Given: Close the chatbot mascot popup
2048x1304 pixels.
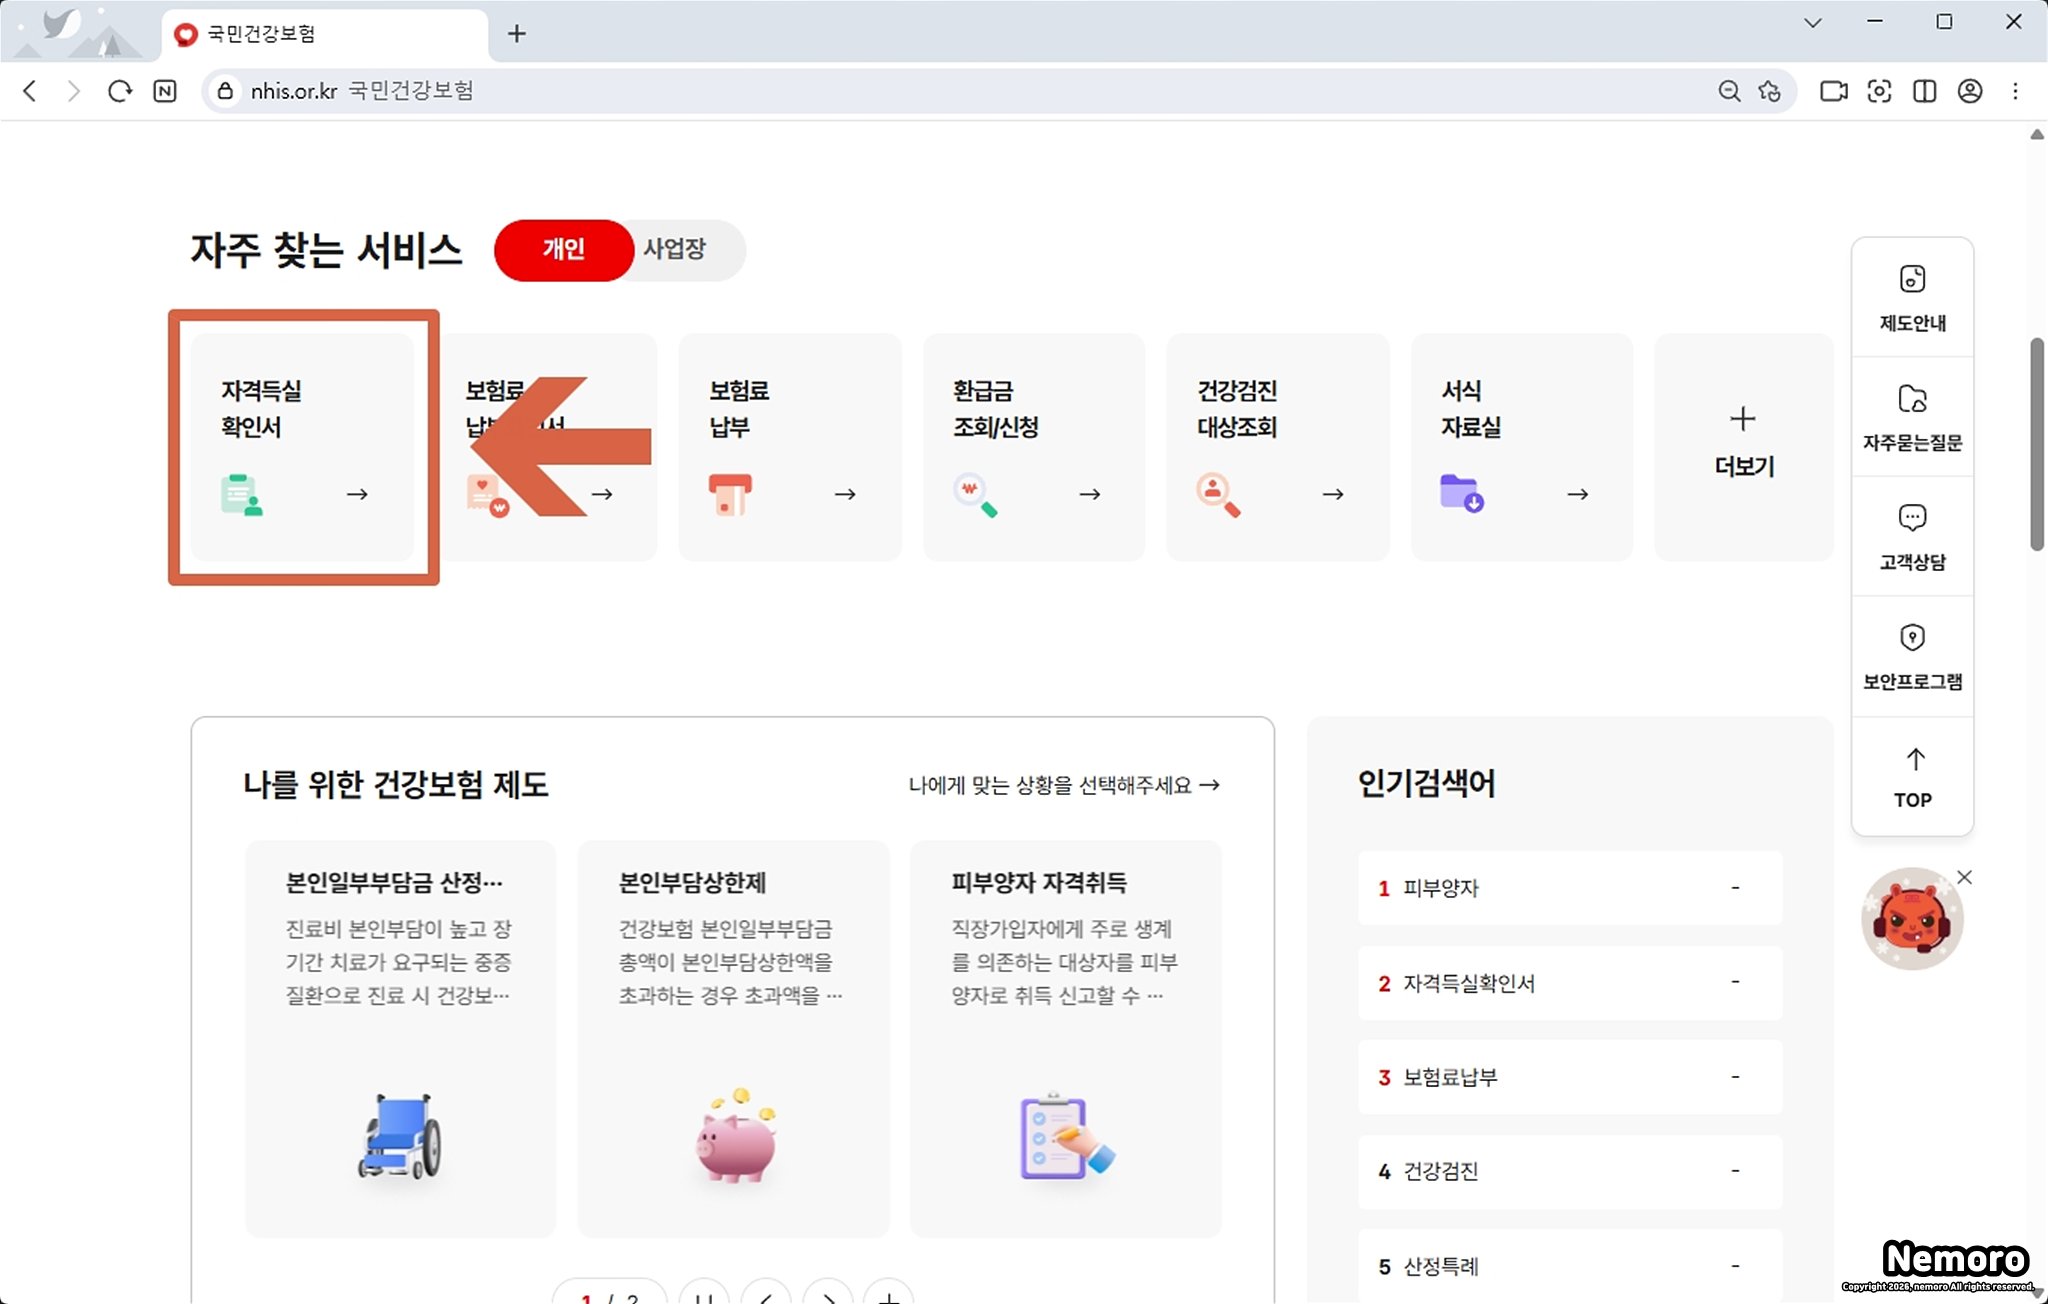Looking at the screenshot, I should click(1964, 877).
